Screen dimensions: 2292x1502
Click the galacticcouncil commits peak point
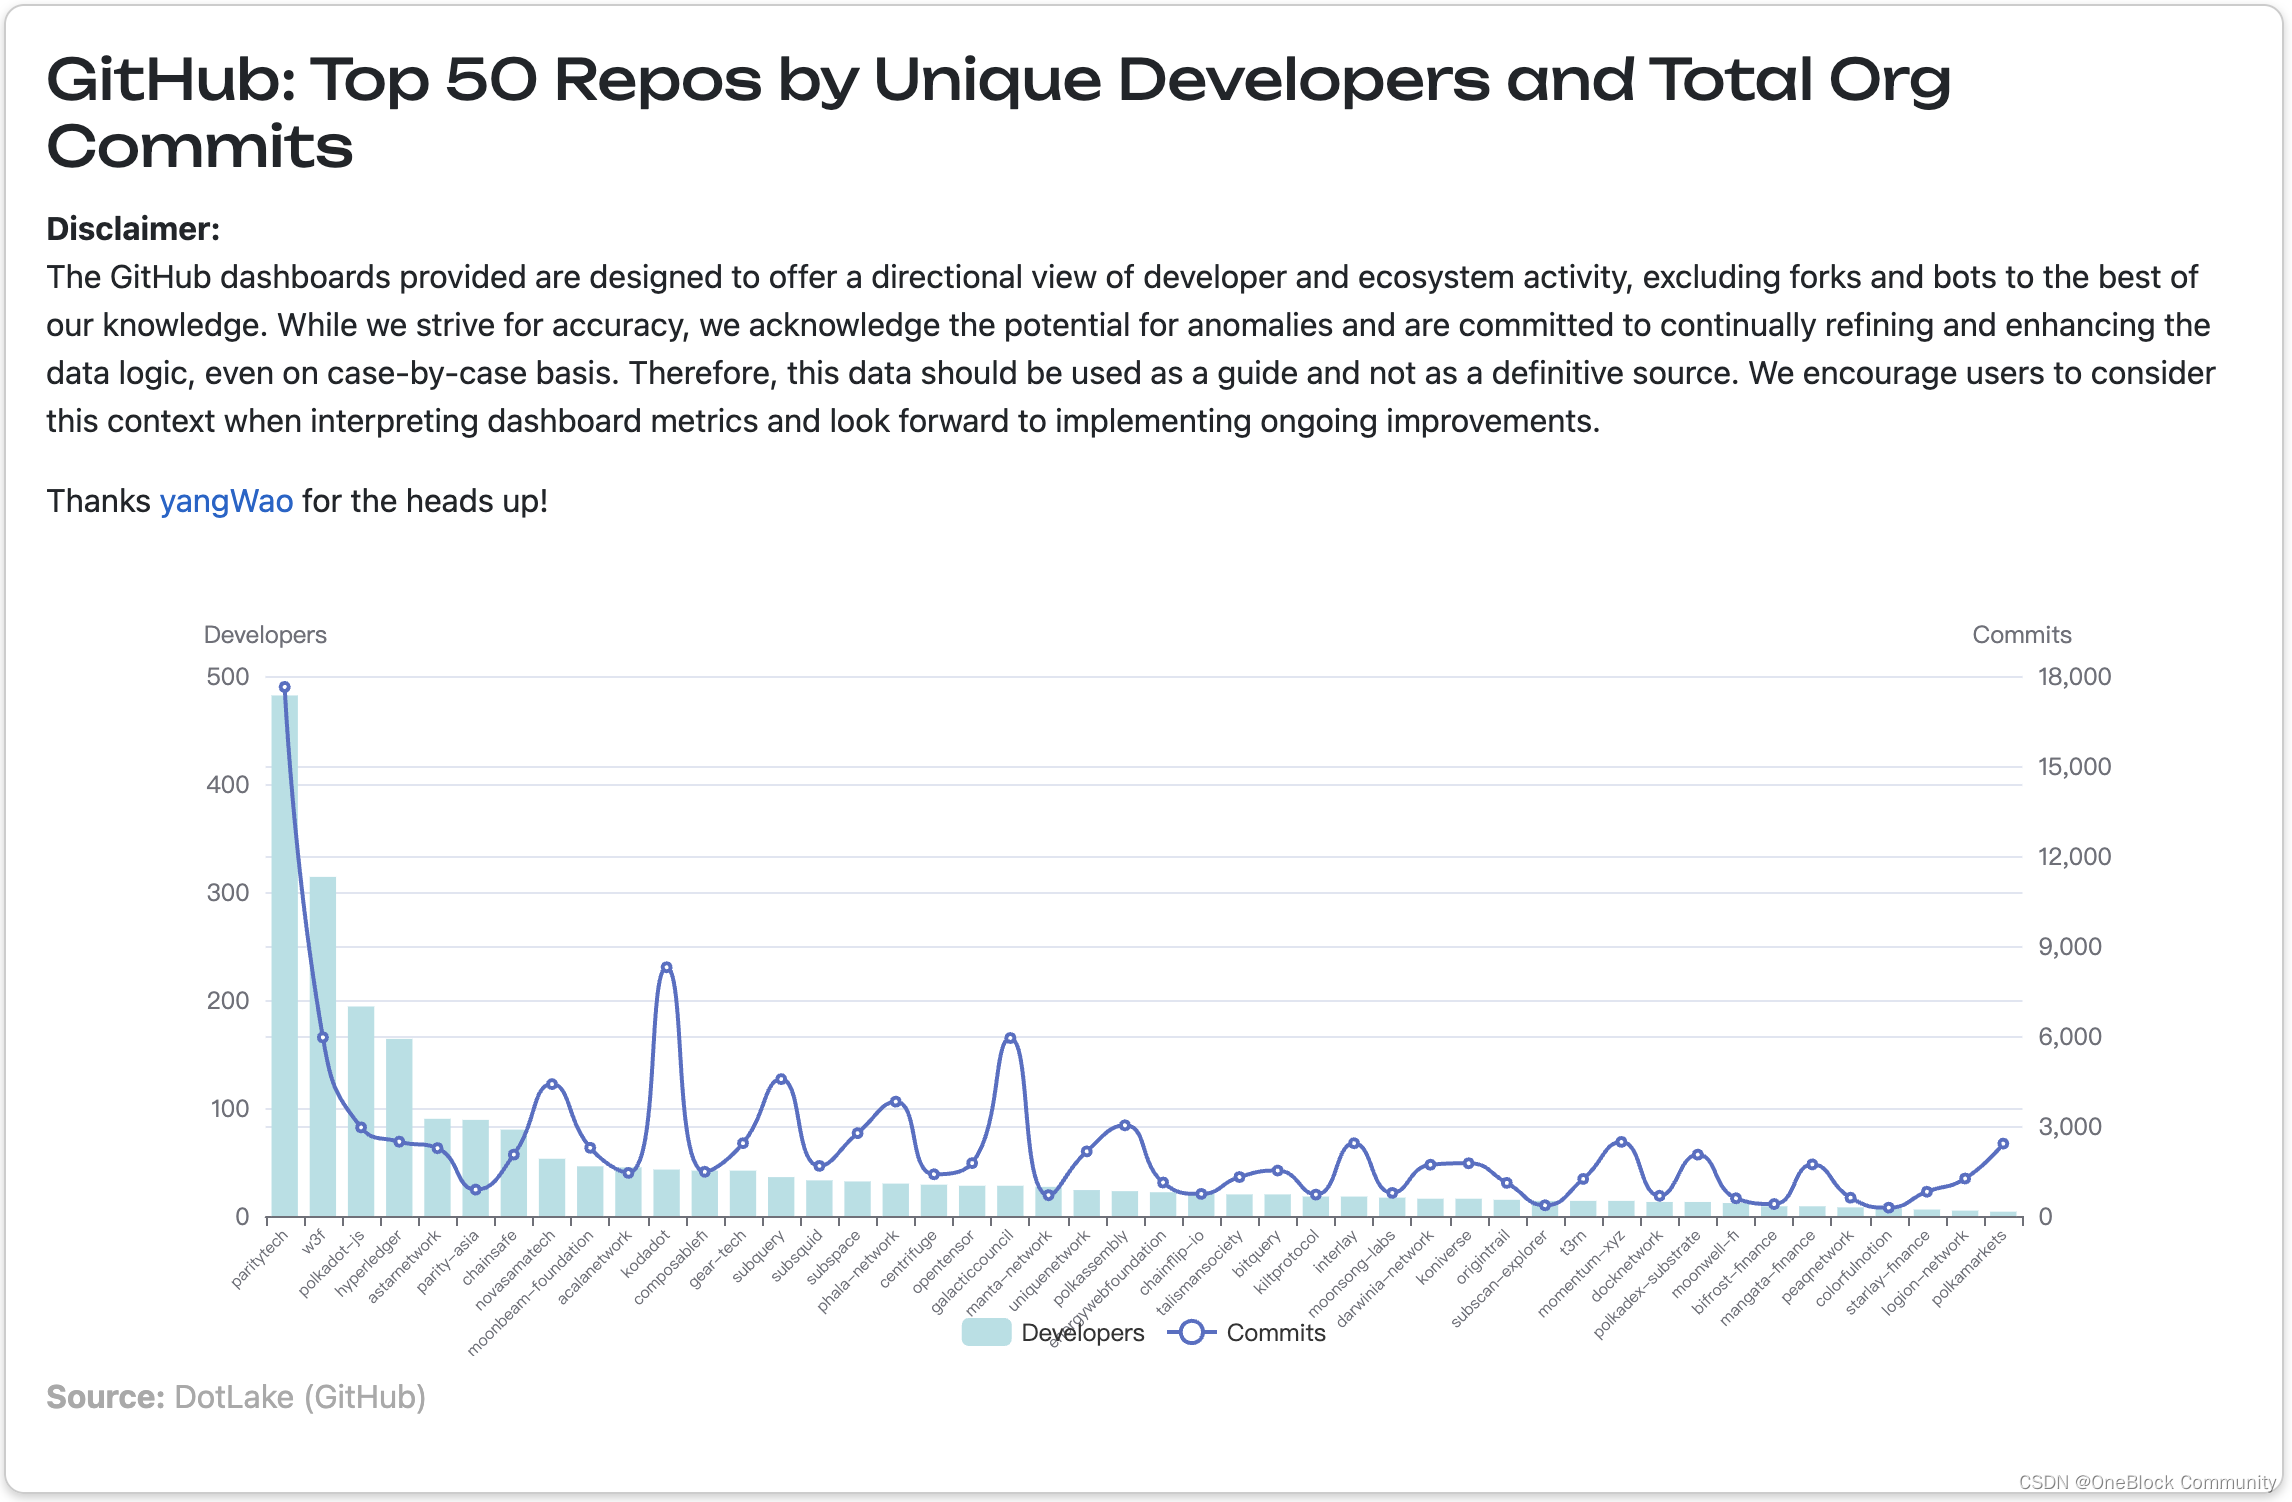1010,1039
